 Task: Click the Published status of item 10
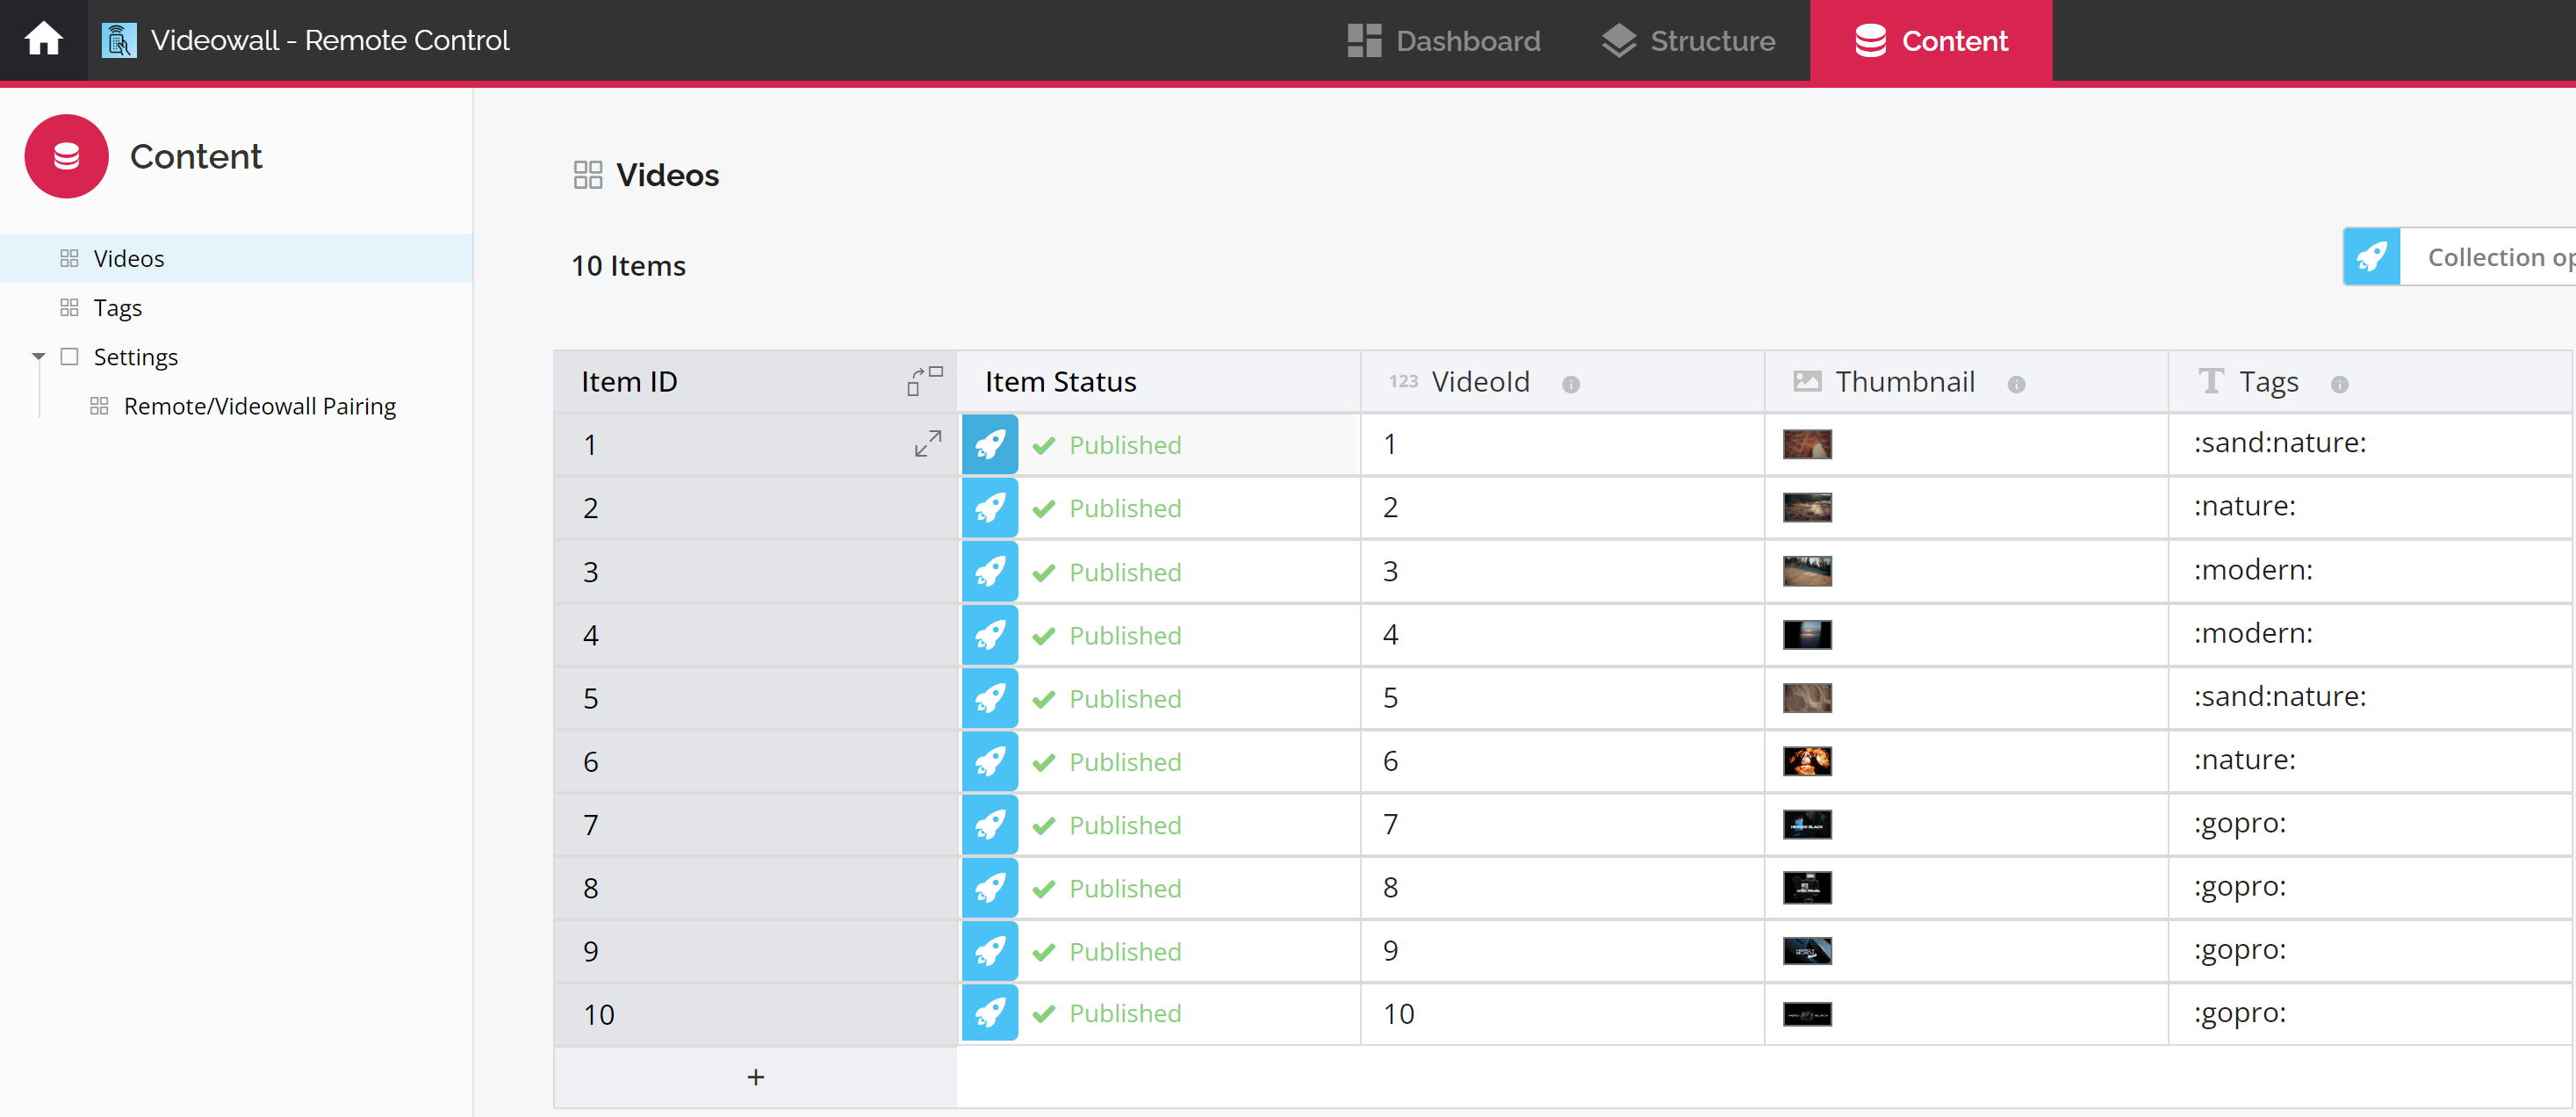[1107, 1013]
